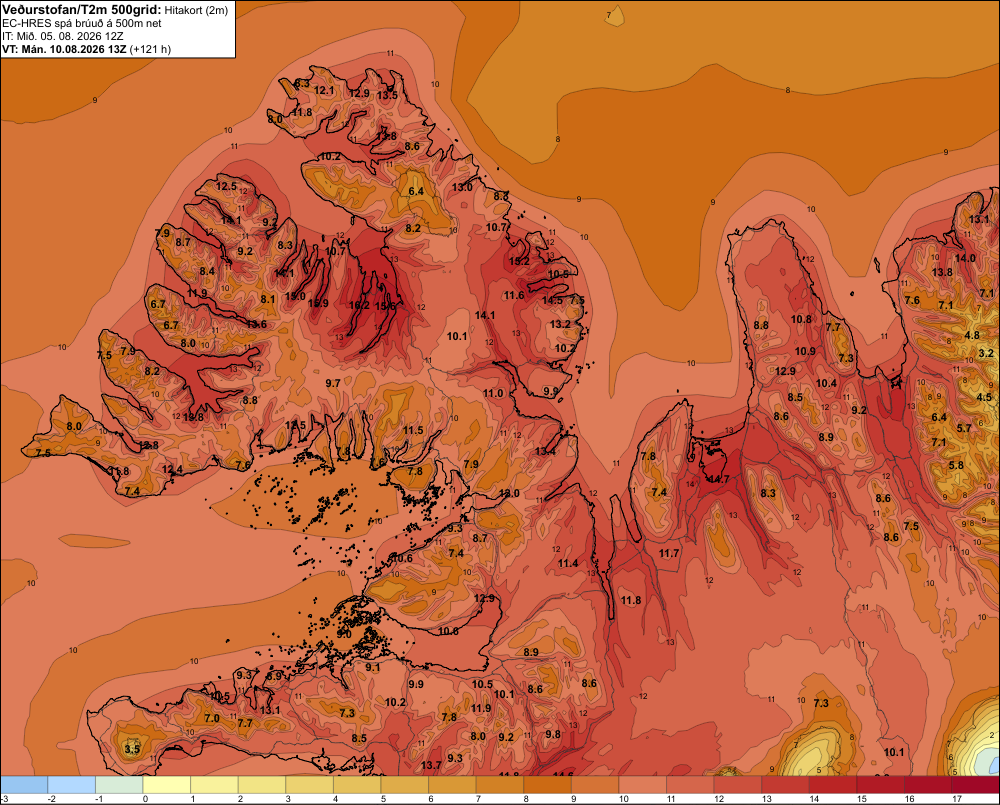
Task: Select the legend swatch between 8 and 9
Action: [547, 784]
